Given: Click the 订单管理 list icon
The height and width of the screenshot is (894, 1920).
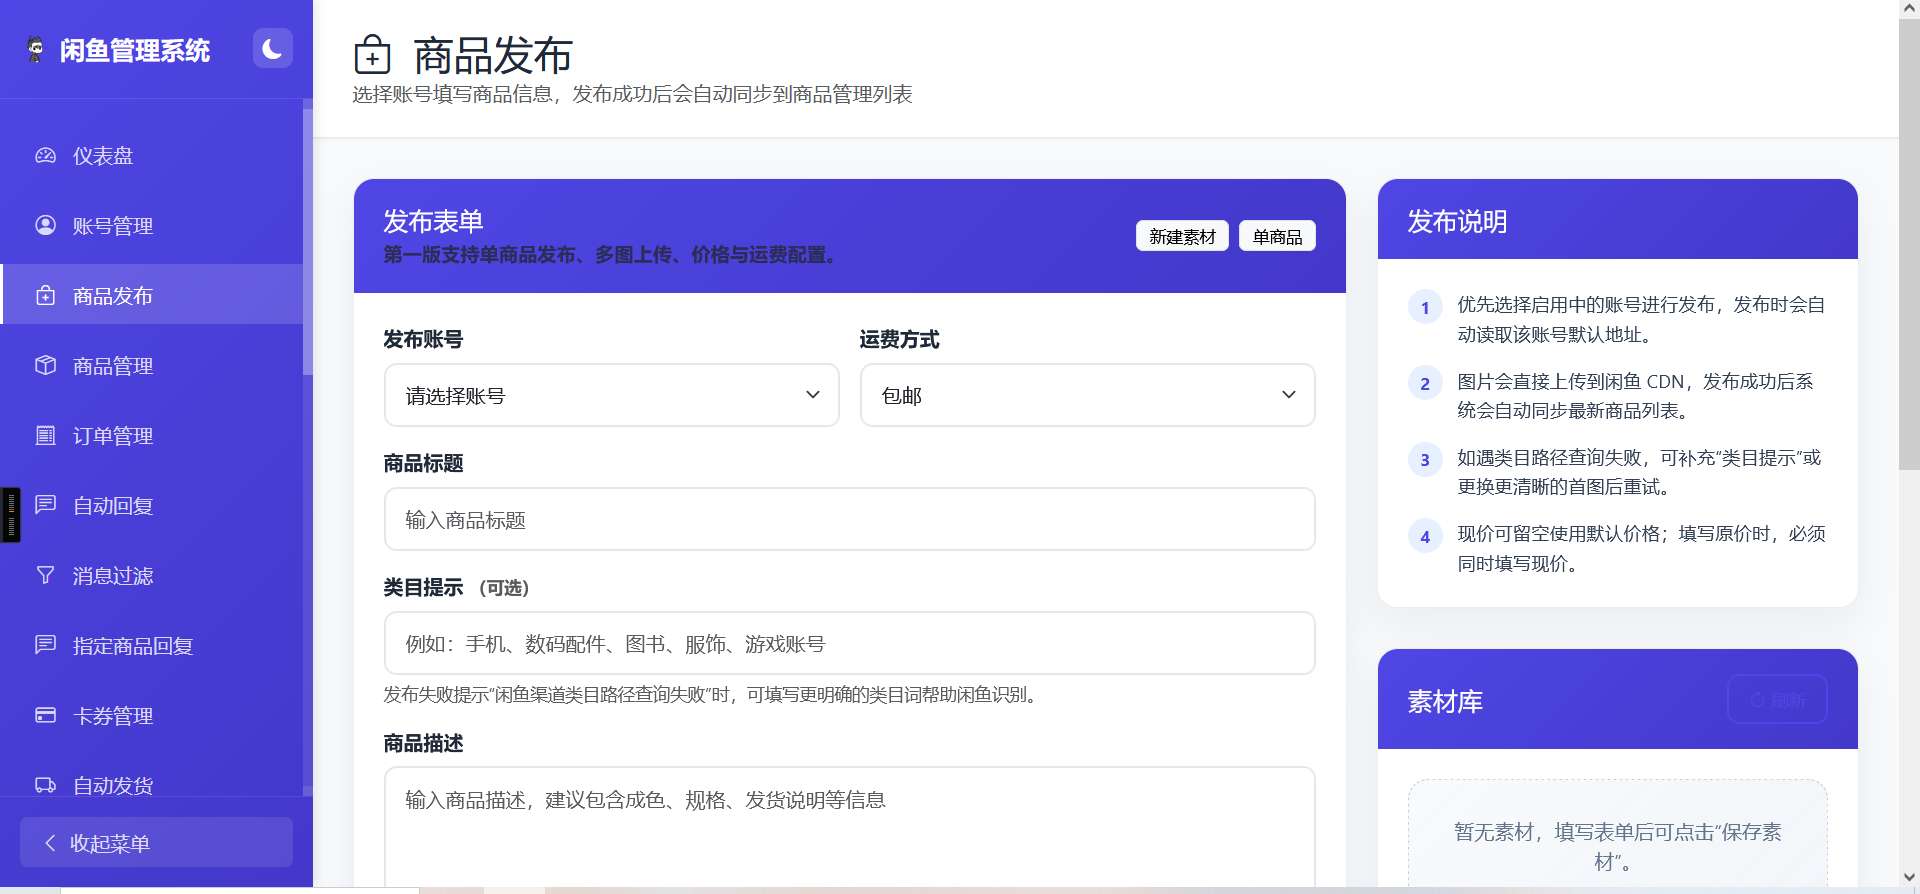Looking at the screenshot, I should click(45, 435).
